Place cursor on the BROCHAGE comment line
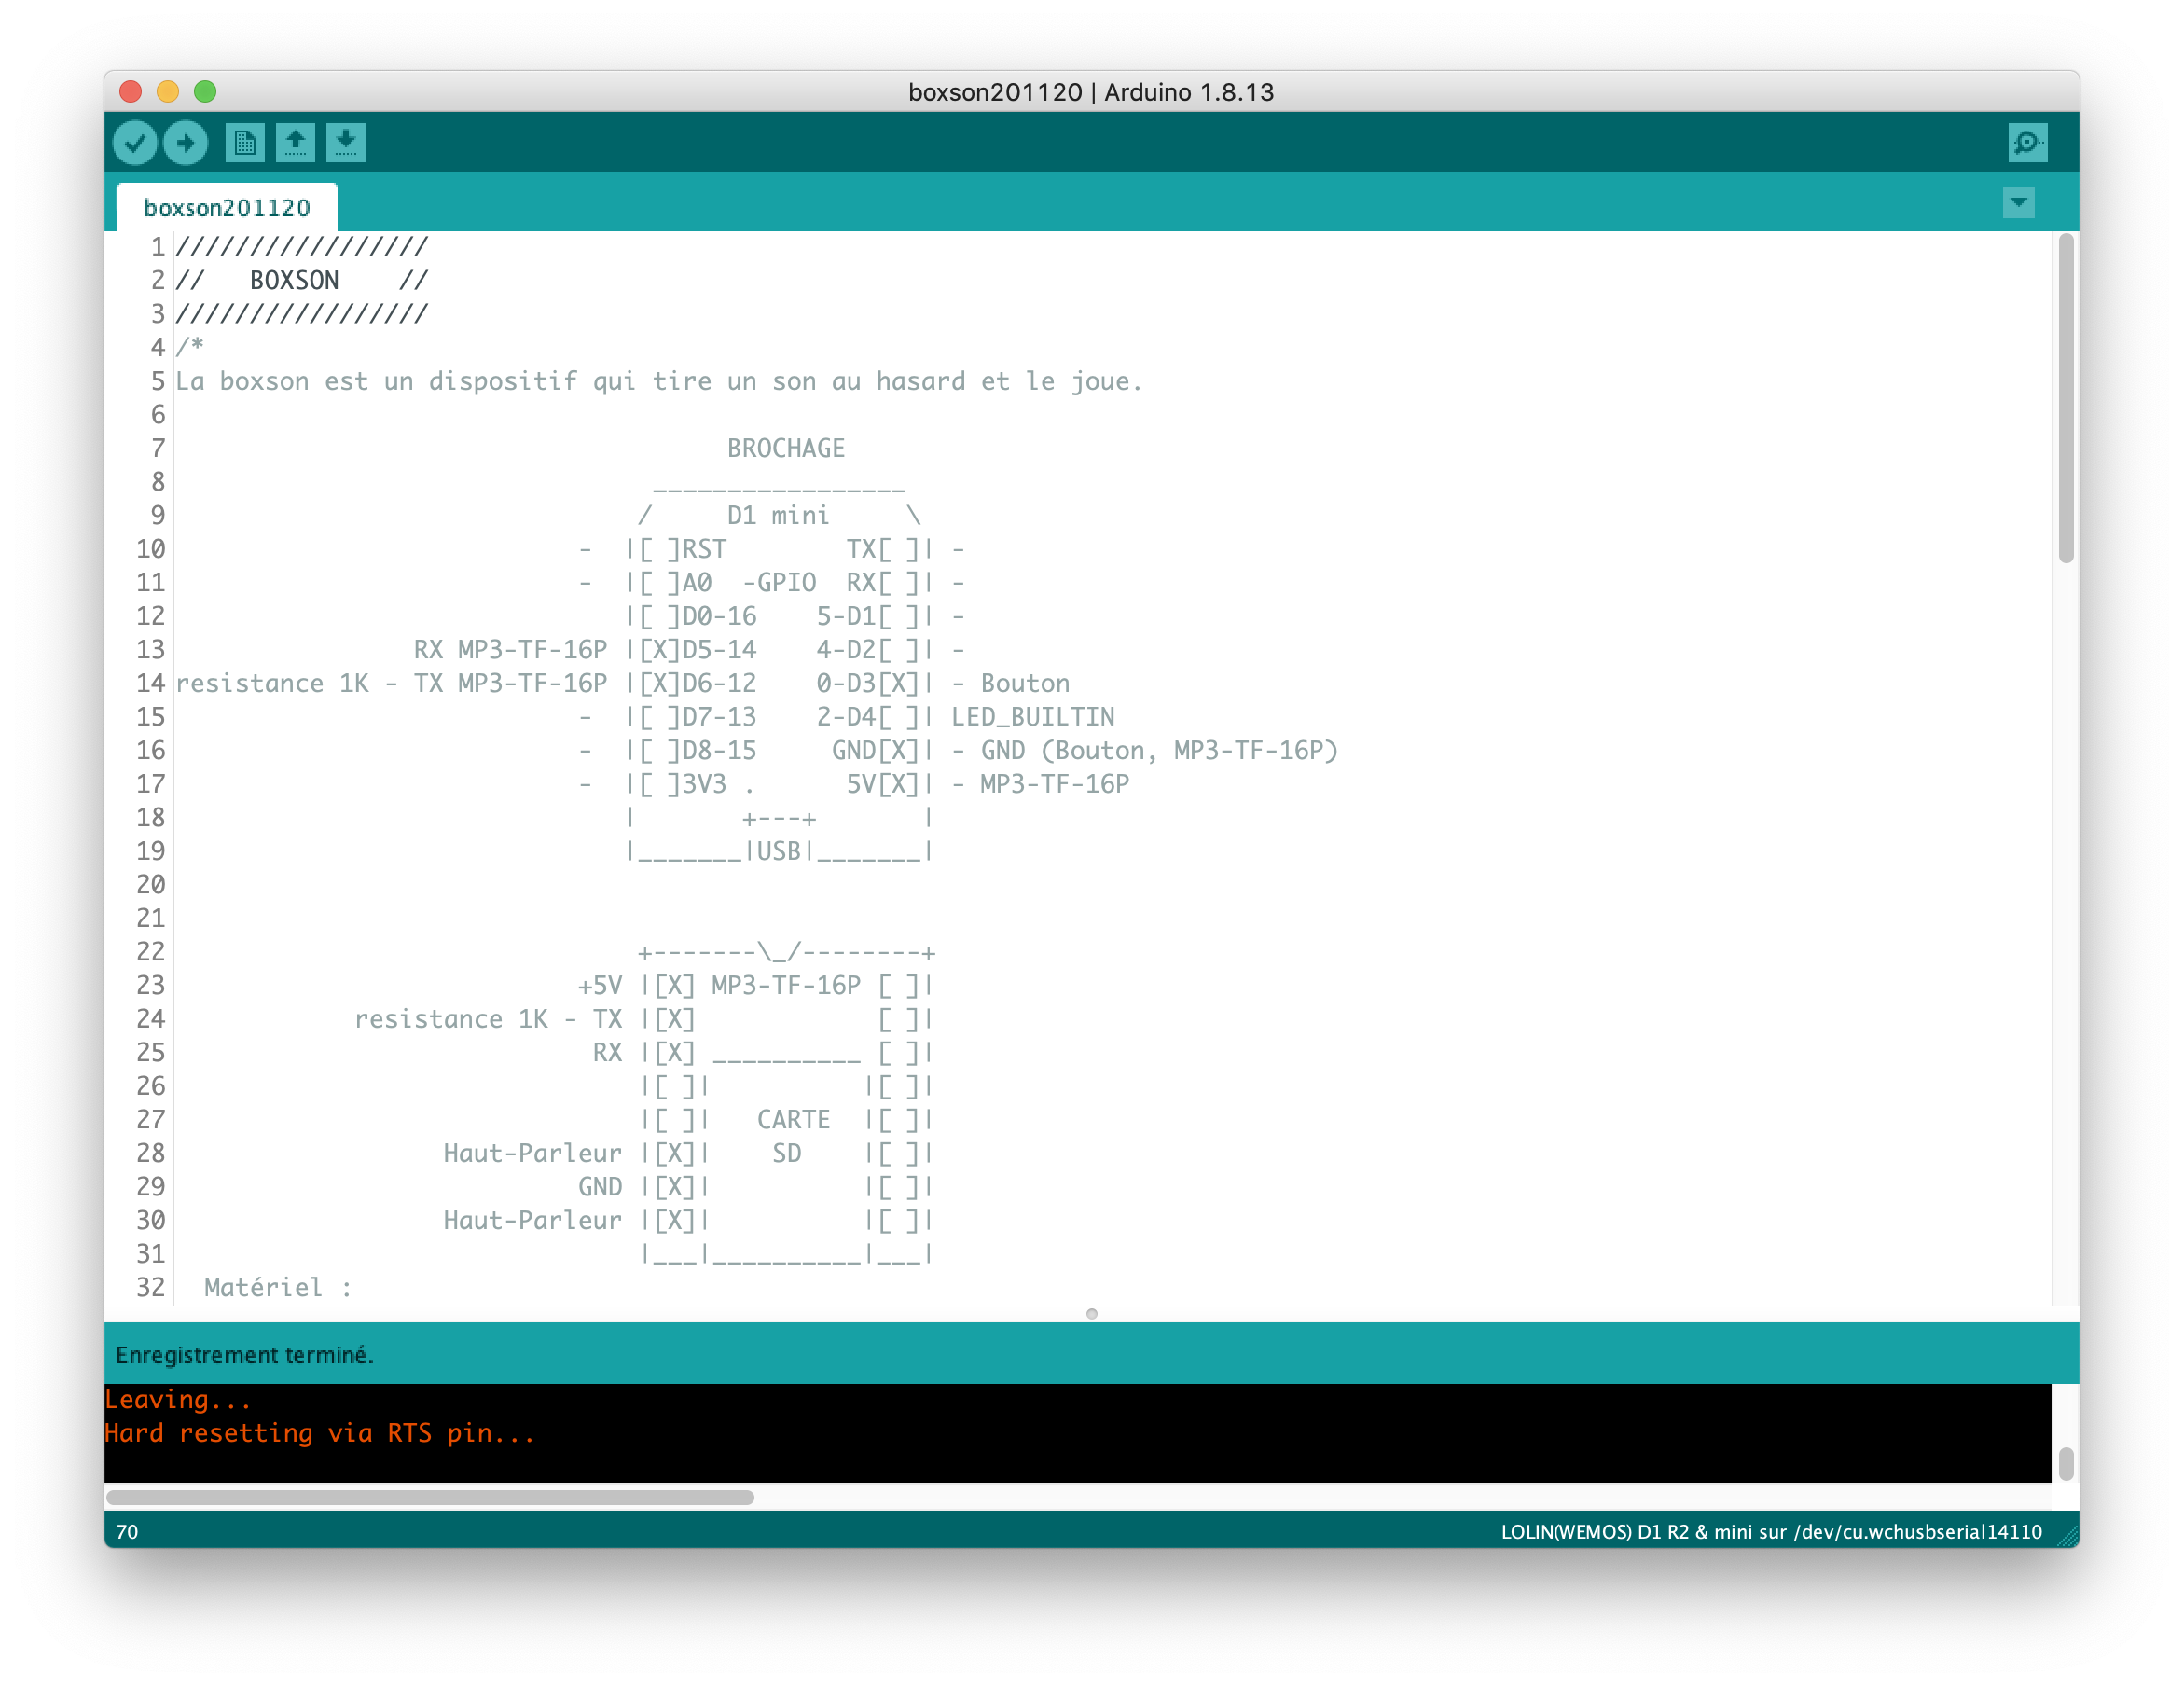 [x=785, y=449]
